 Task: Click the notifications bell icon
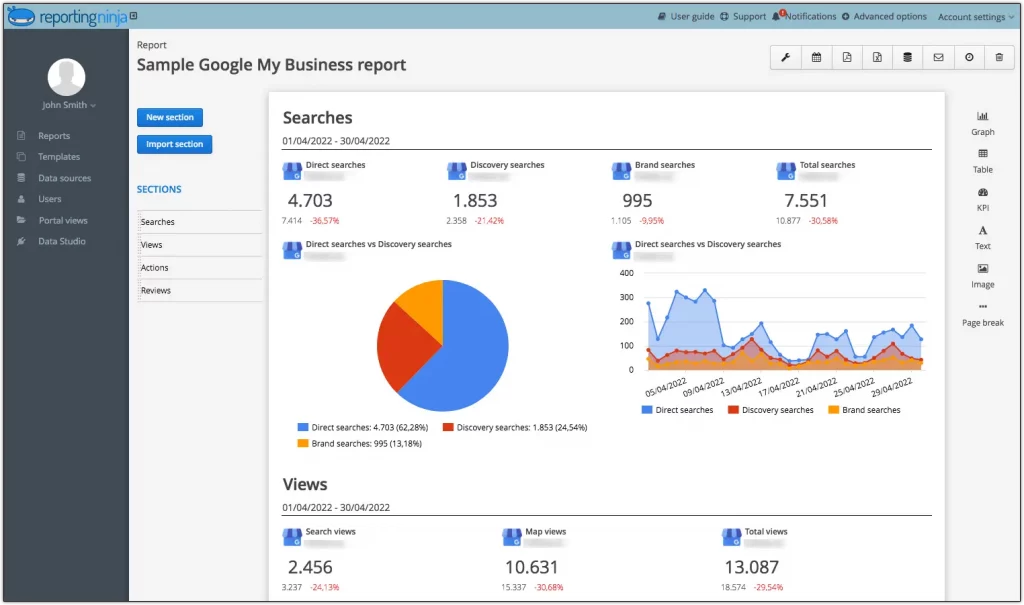point(776,16)
